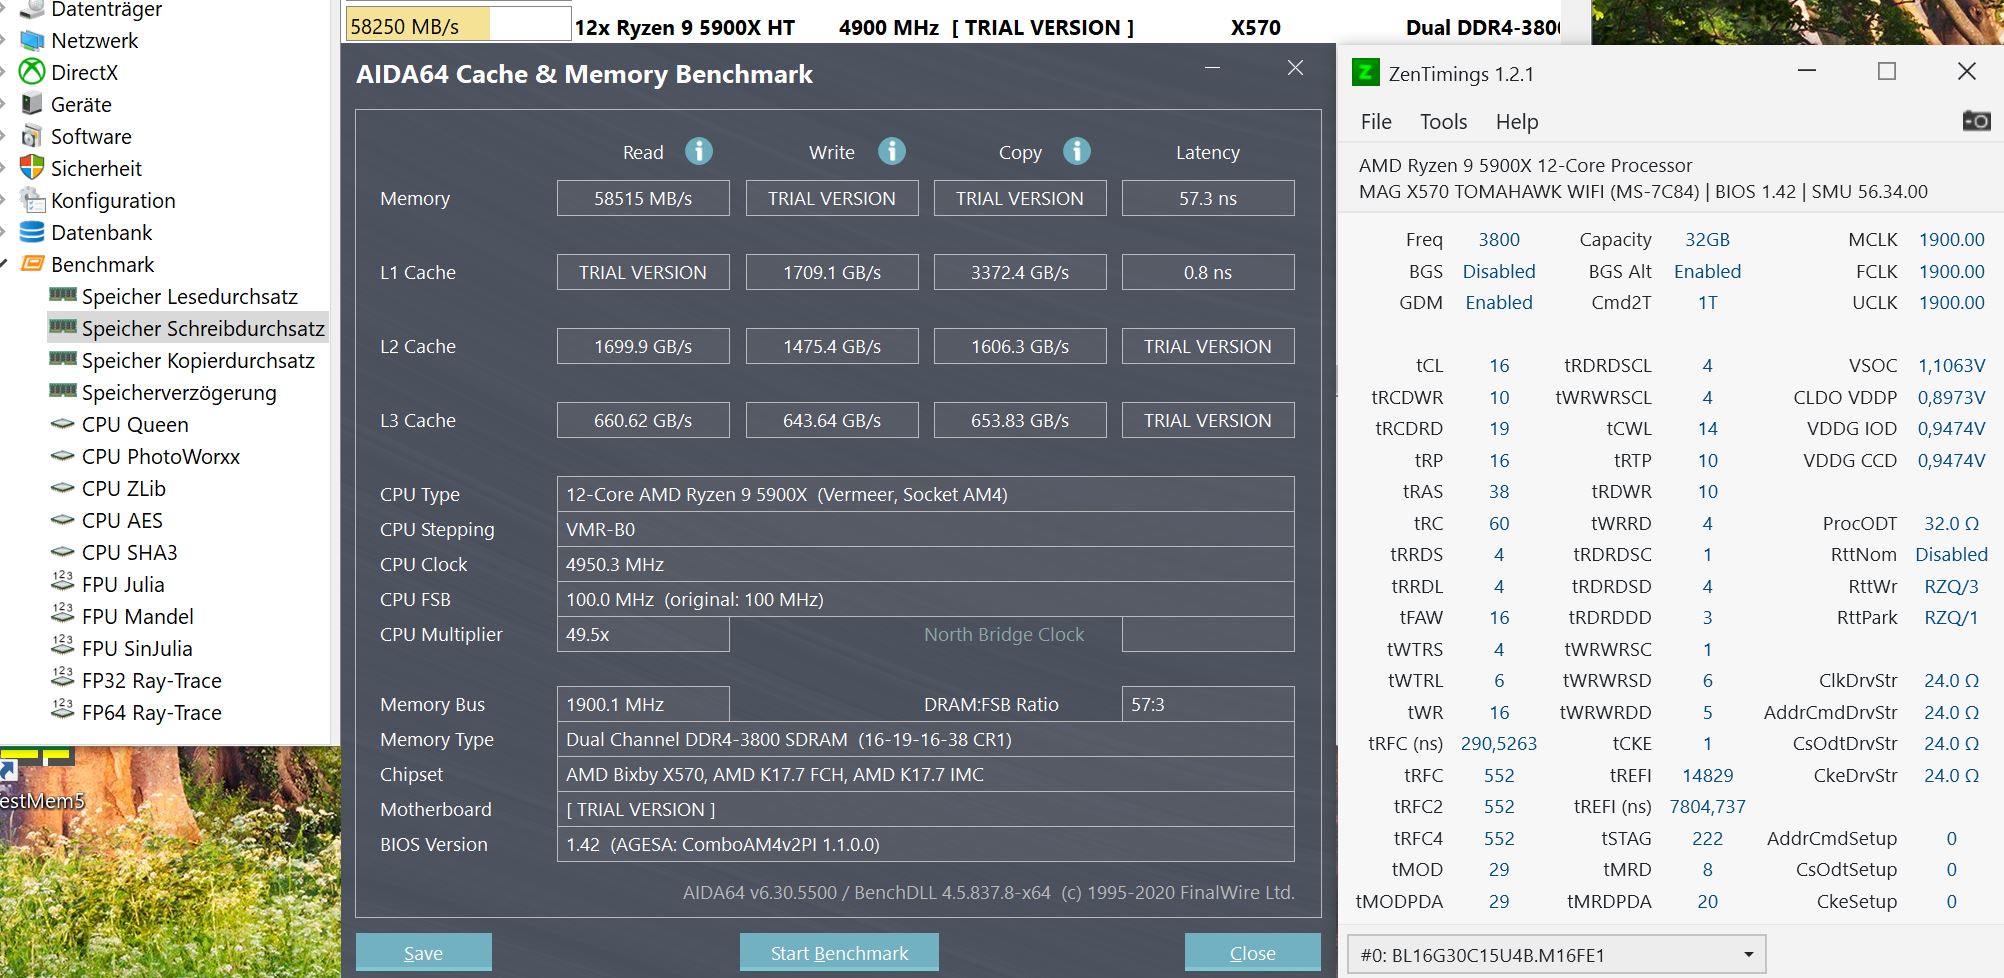Click the tRFC (ns) value 290,5263

click(1499, 744)
